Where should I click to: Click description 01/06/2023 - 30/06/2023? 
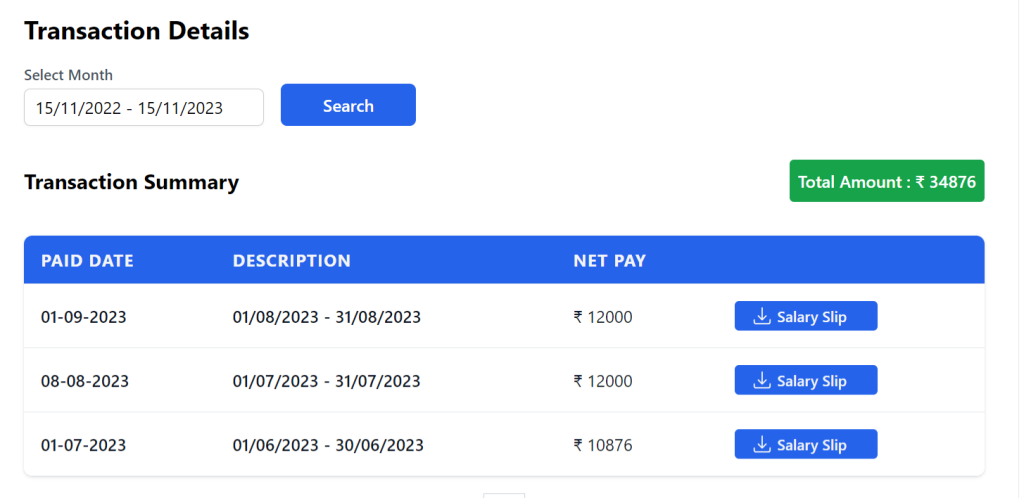(x=328, y=445)
